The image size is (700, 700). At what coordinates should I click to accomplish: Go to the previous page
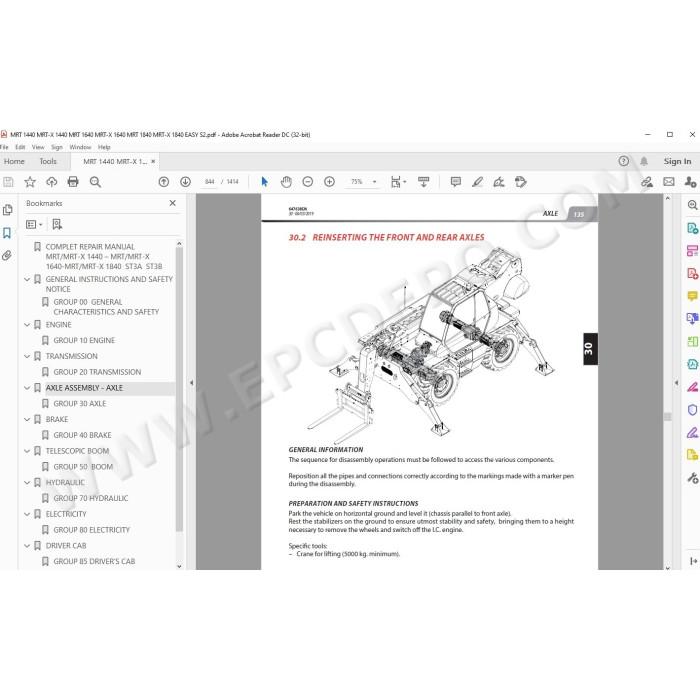164,182
